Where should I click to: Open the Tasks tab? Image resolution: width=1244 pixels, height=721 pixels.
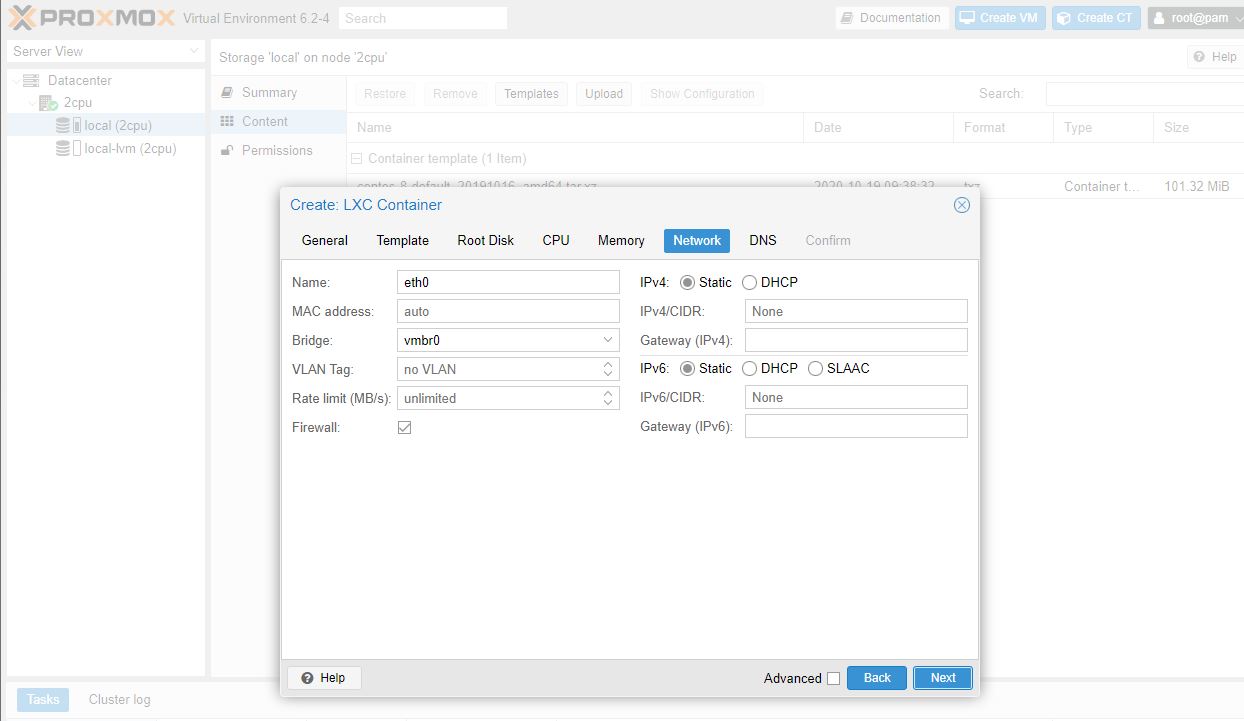(x=43, y=700)
